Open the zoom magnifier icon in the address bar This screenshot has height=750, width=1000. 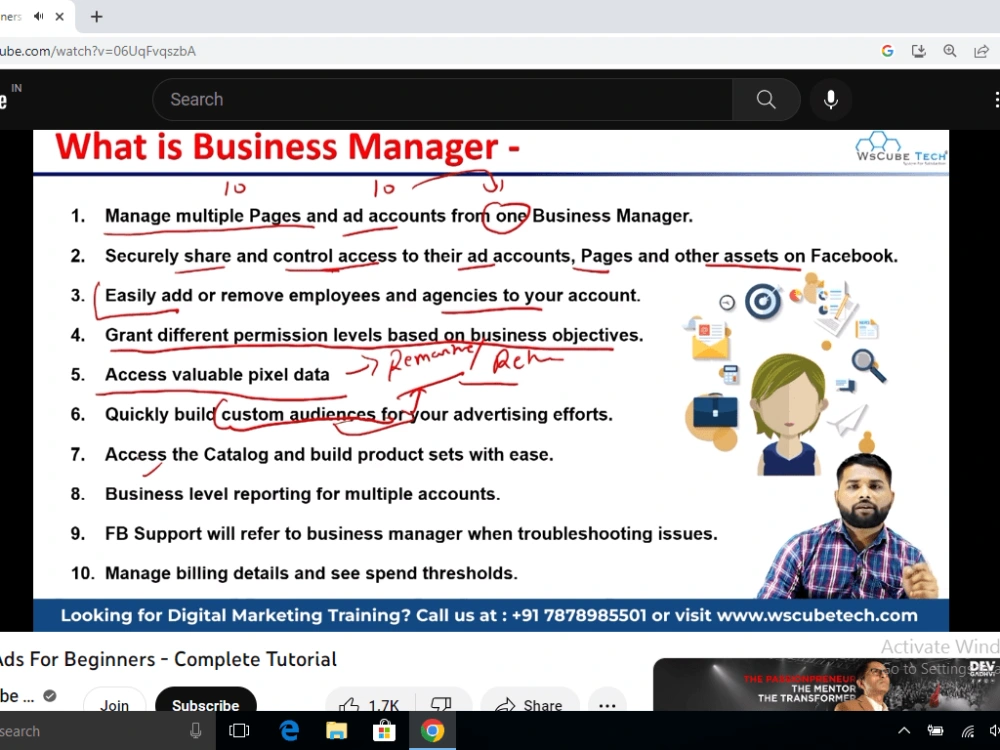pyautogui.click(x=950, y=51)
